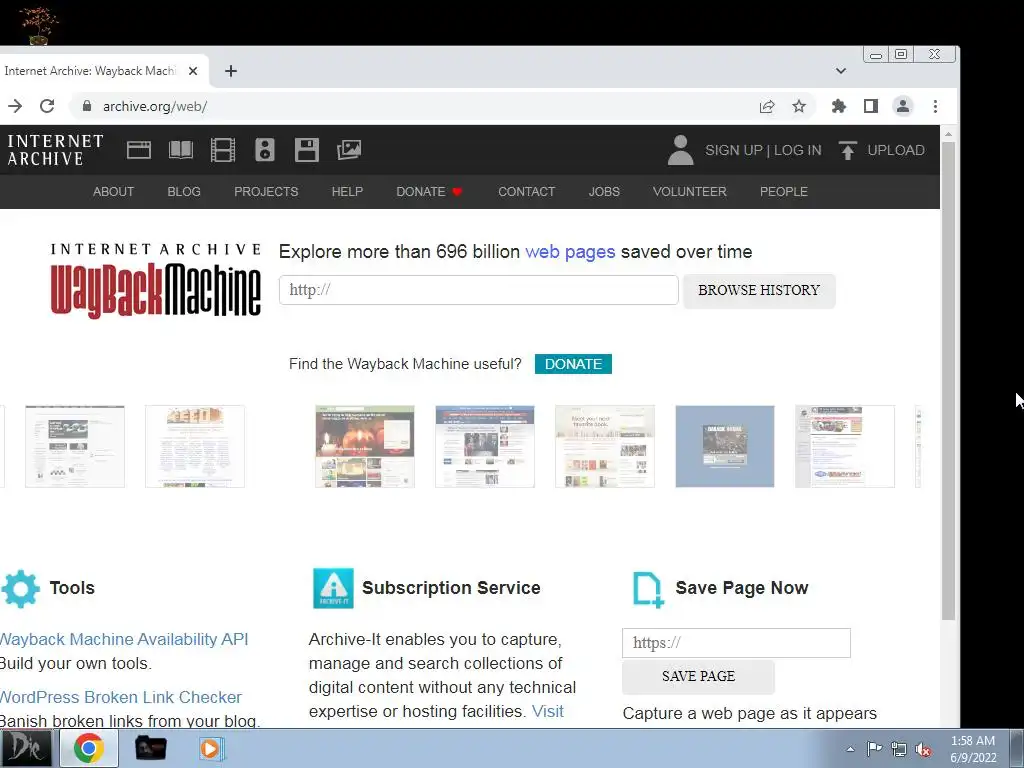
Task: Expand the tab search dropdown arrow
Action: 840,71
